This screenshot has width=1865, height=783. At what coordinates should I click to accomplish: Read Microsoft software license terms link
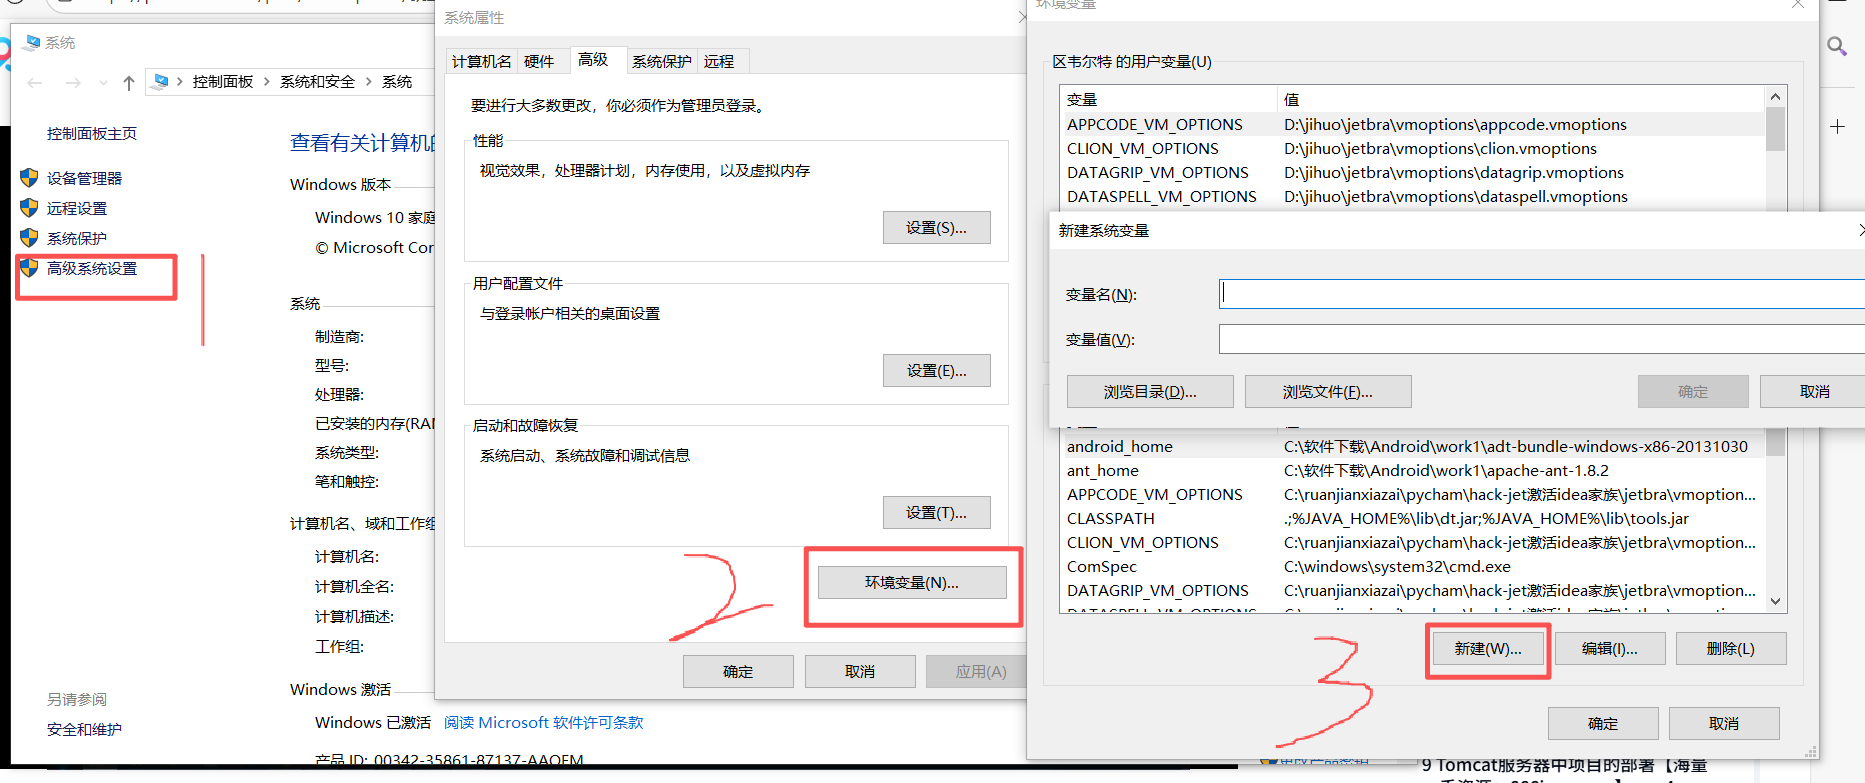(544, 722)
